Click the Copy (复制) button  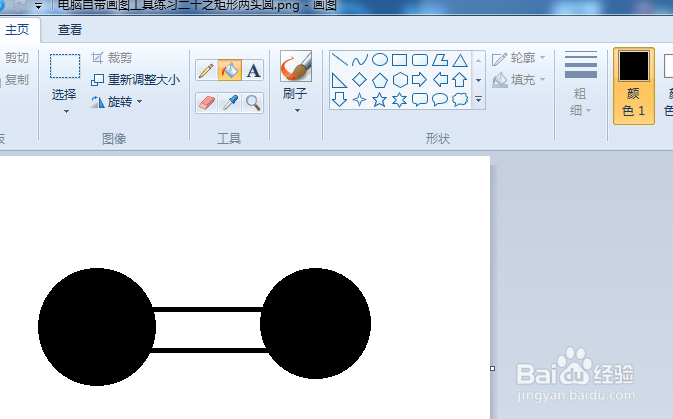(x=16, y=80)
